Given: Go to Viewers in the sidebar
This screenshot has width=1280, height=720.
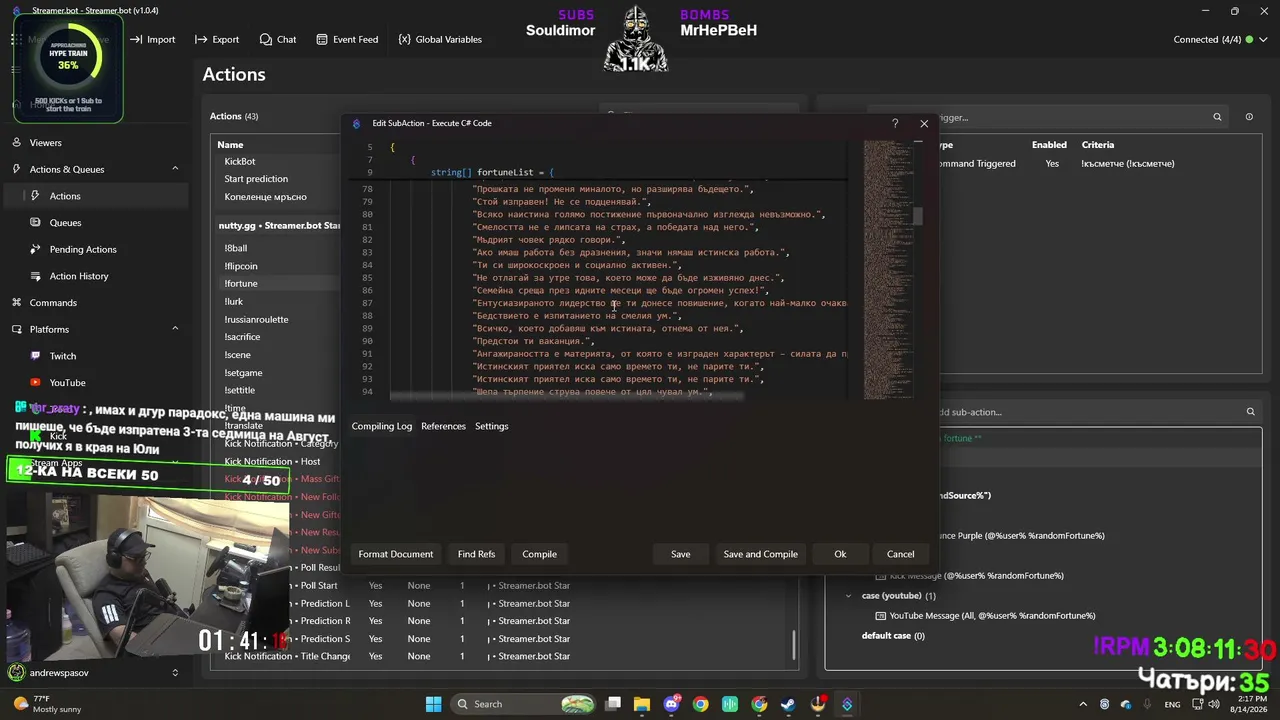Looking at the screenshot, I should [45, 143].
